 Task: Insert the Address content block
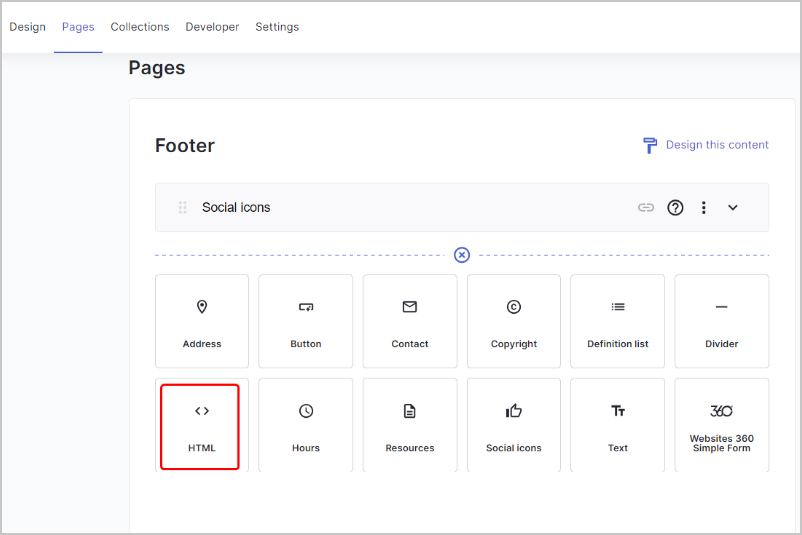tap(202, 321)
